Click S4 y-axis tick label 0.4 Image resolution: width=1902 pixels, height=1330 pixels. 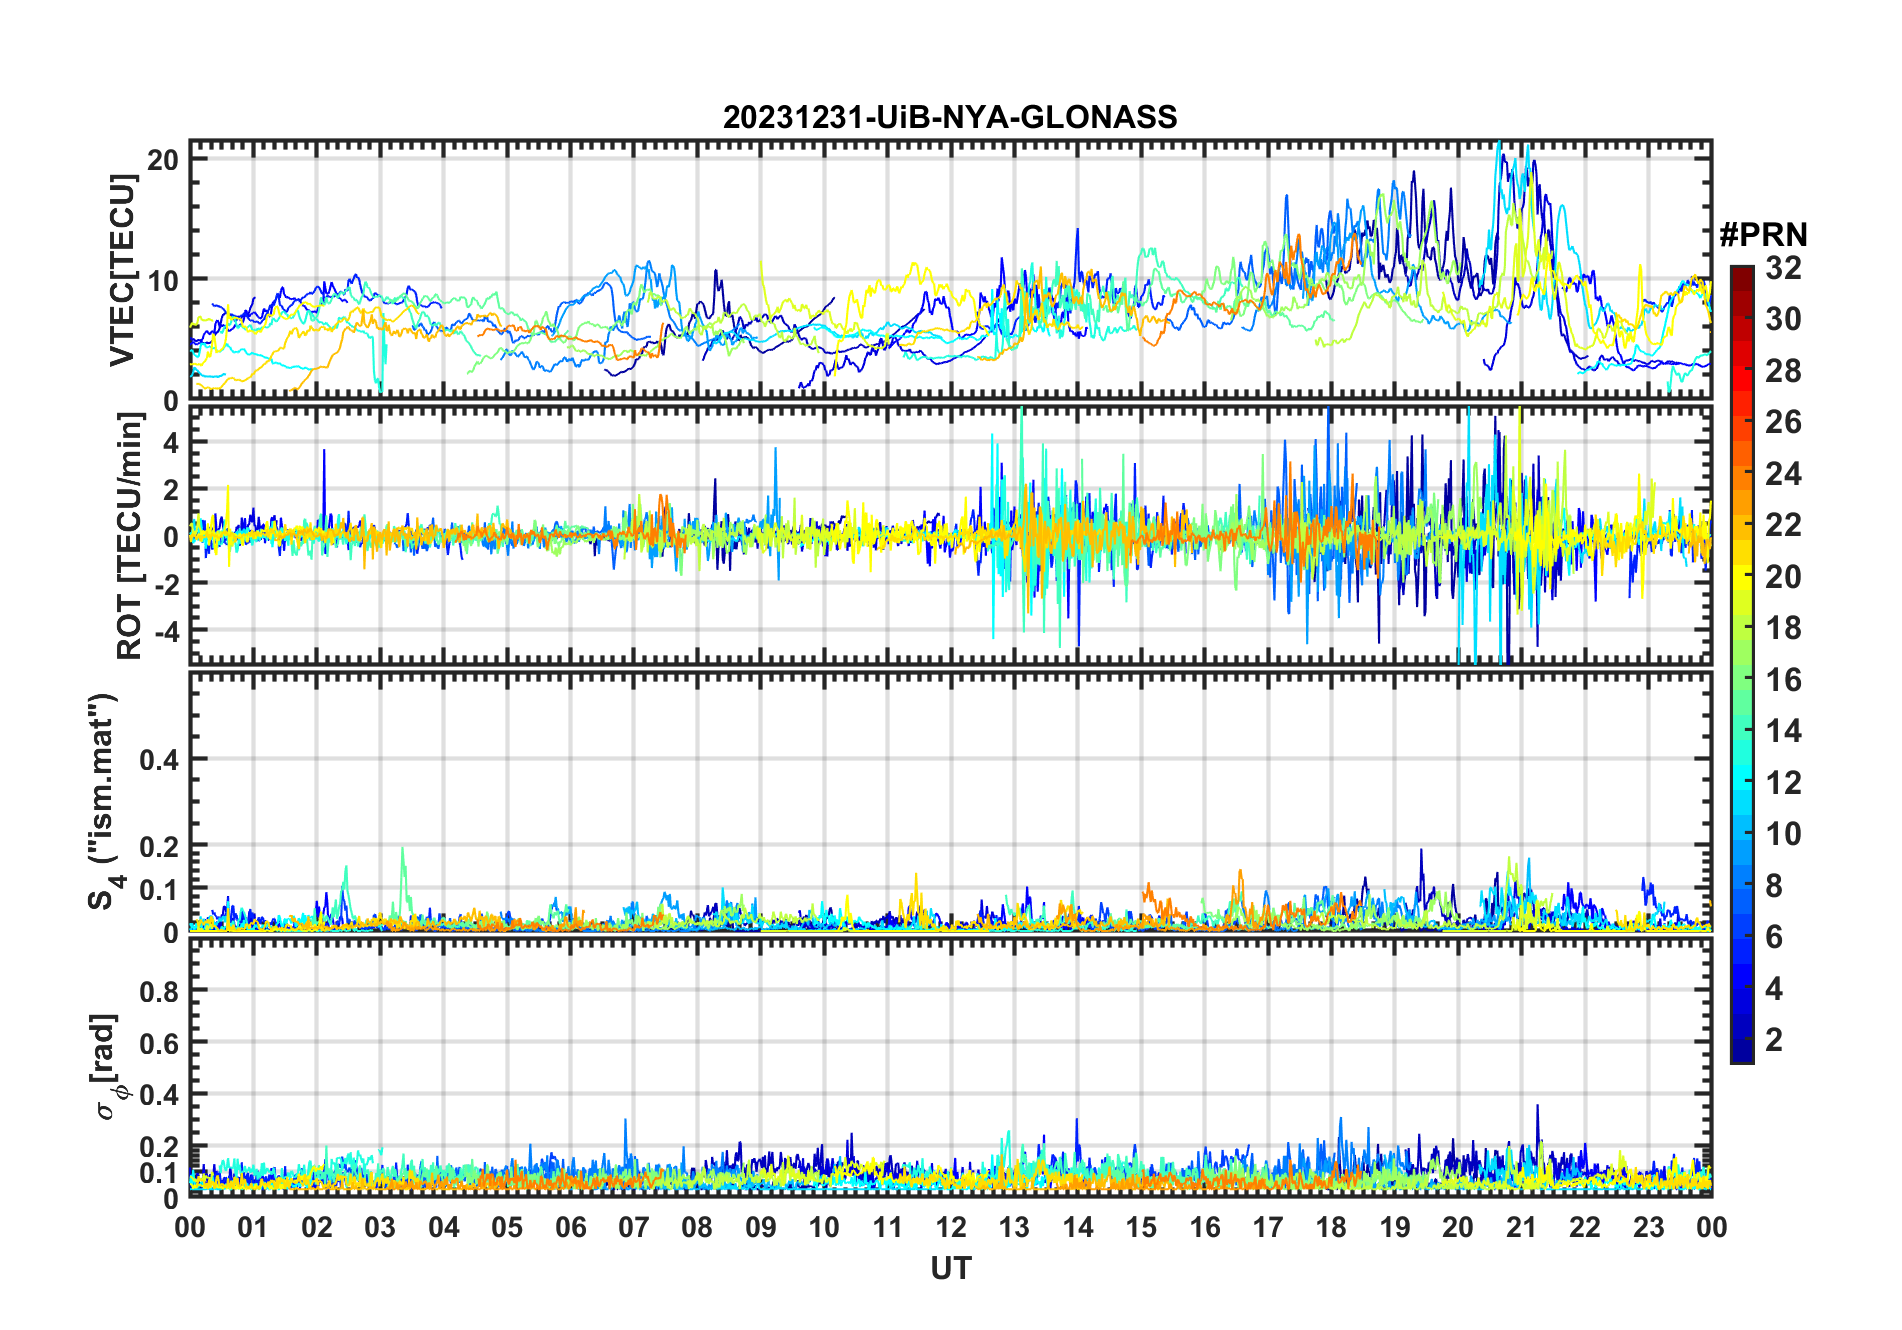160,759
